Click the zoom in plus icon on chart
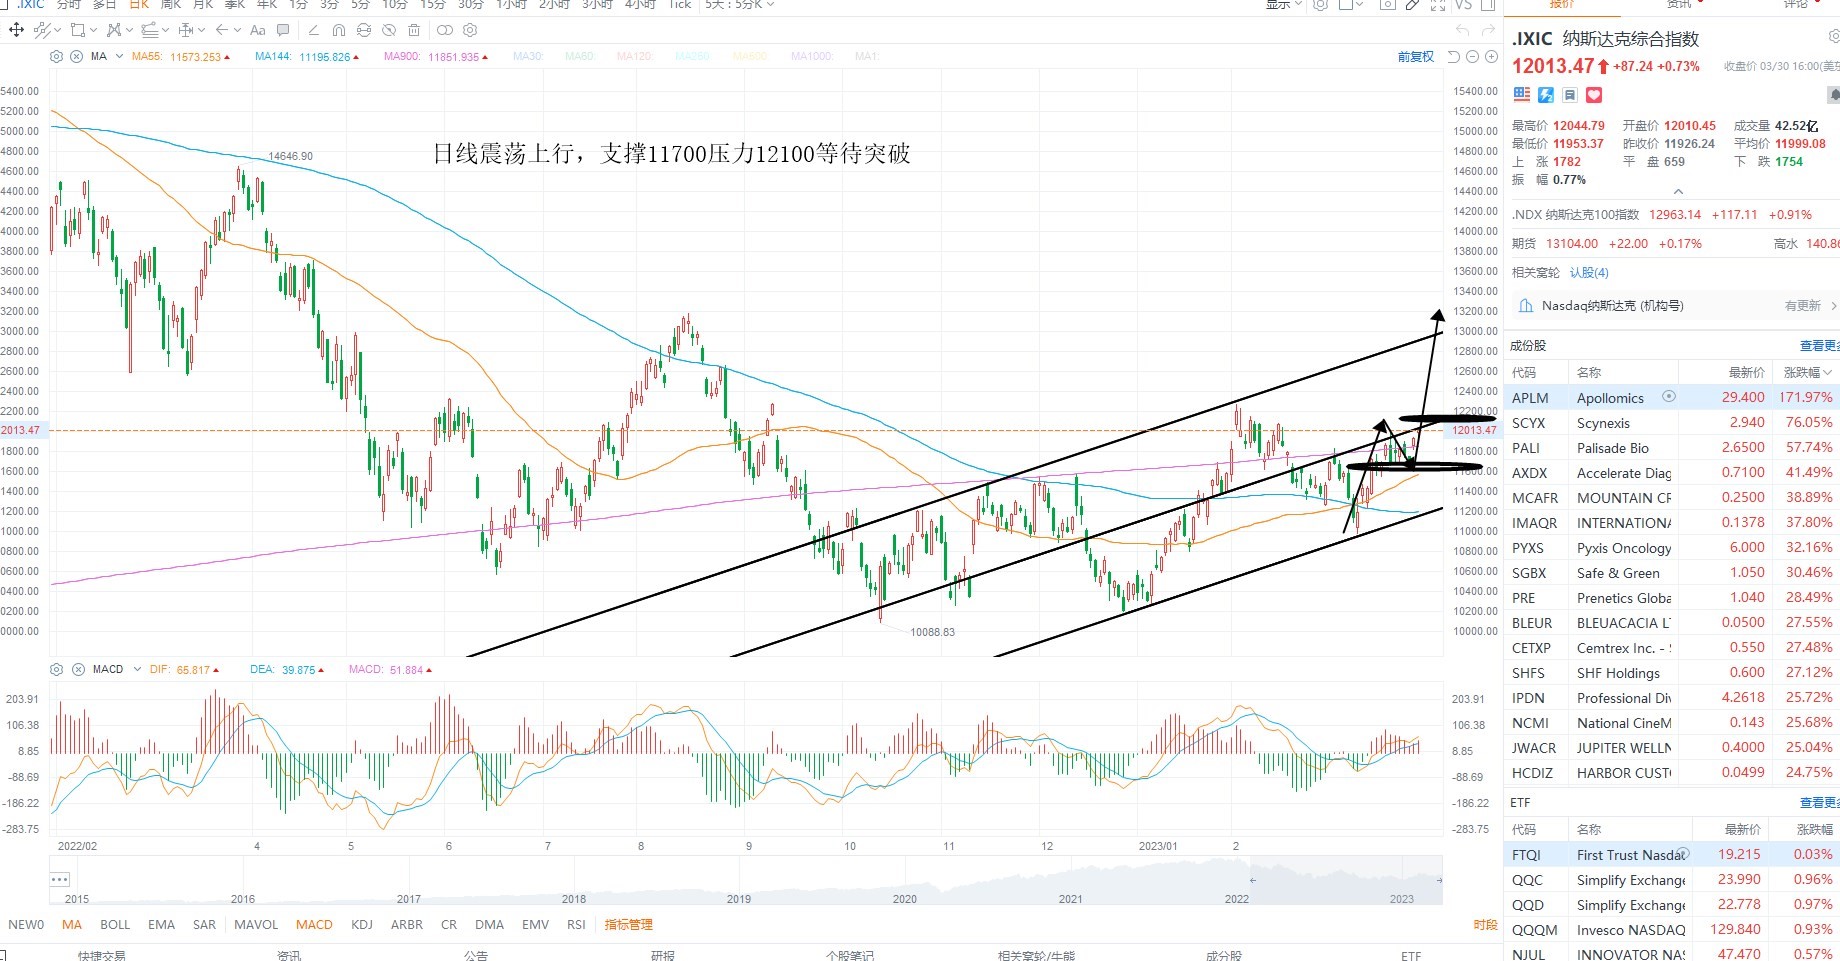The width and height of the screenshot is (1840, 961). [x=1491, y=57]
